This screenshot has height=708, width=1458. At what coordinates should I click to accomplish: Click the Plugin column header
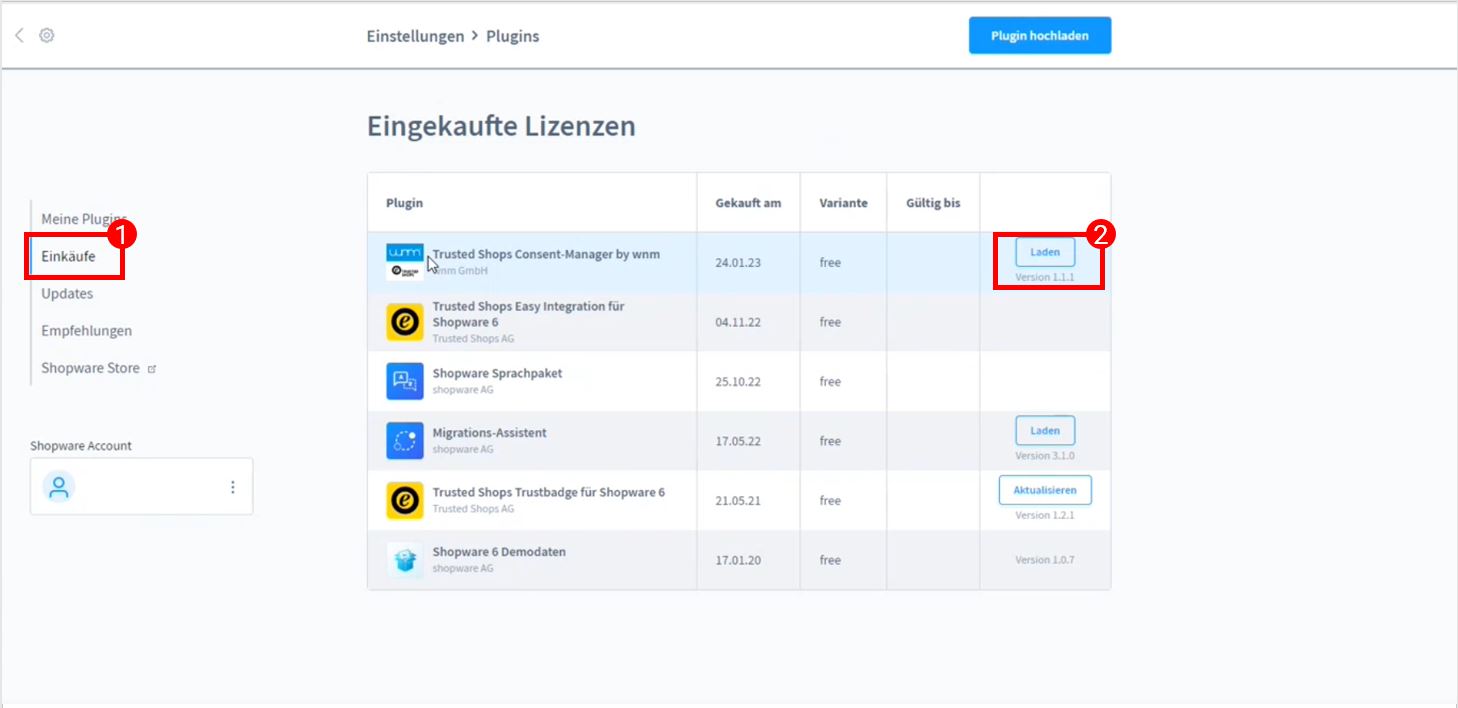point(404,203)
